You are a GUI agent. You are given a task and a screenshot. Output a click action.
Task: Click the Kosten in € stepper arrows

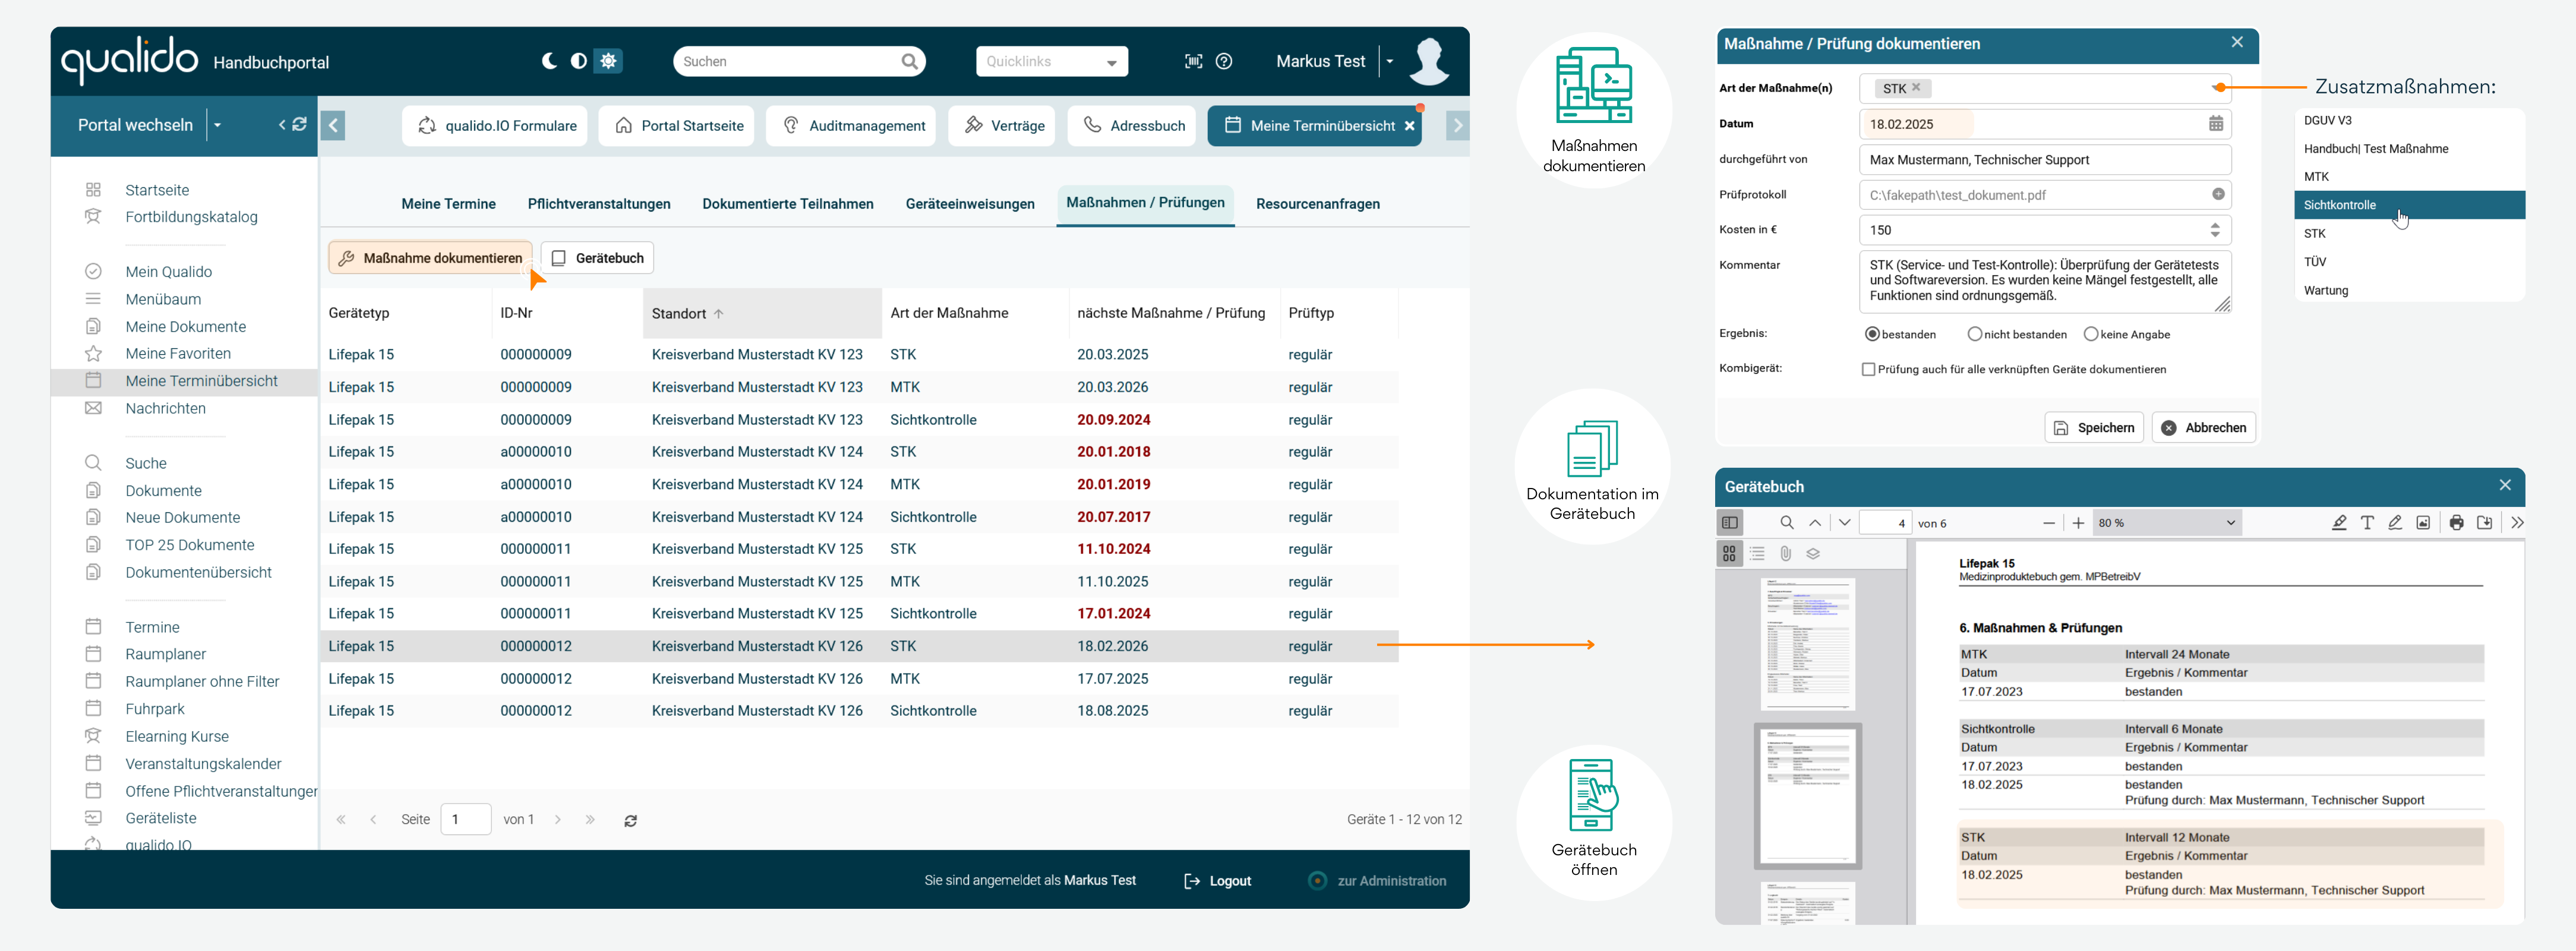pyautogui.click(x=2215, y=230)
